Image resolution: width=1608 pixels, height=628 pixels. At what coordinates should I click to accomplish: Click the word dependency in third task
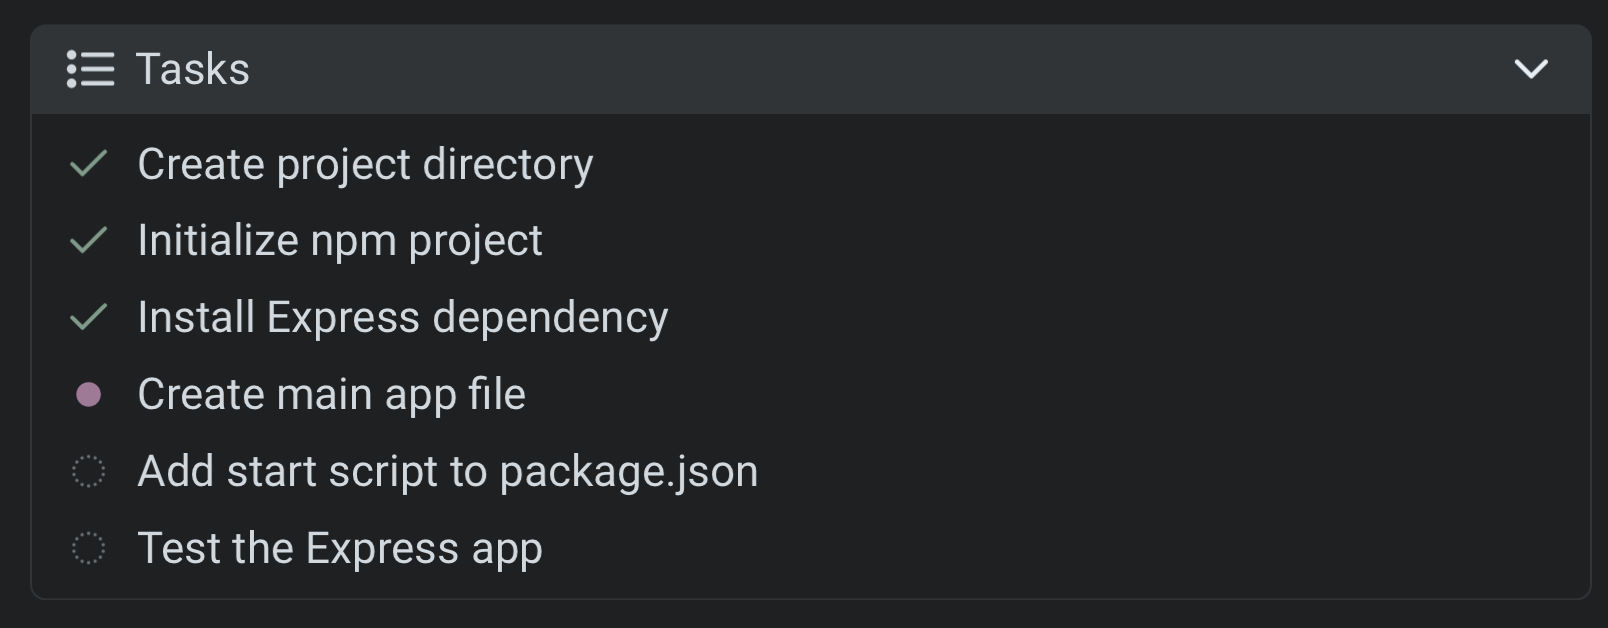click(550, 318)
